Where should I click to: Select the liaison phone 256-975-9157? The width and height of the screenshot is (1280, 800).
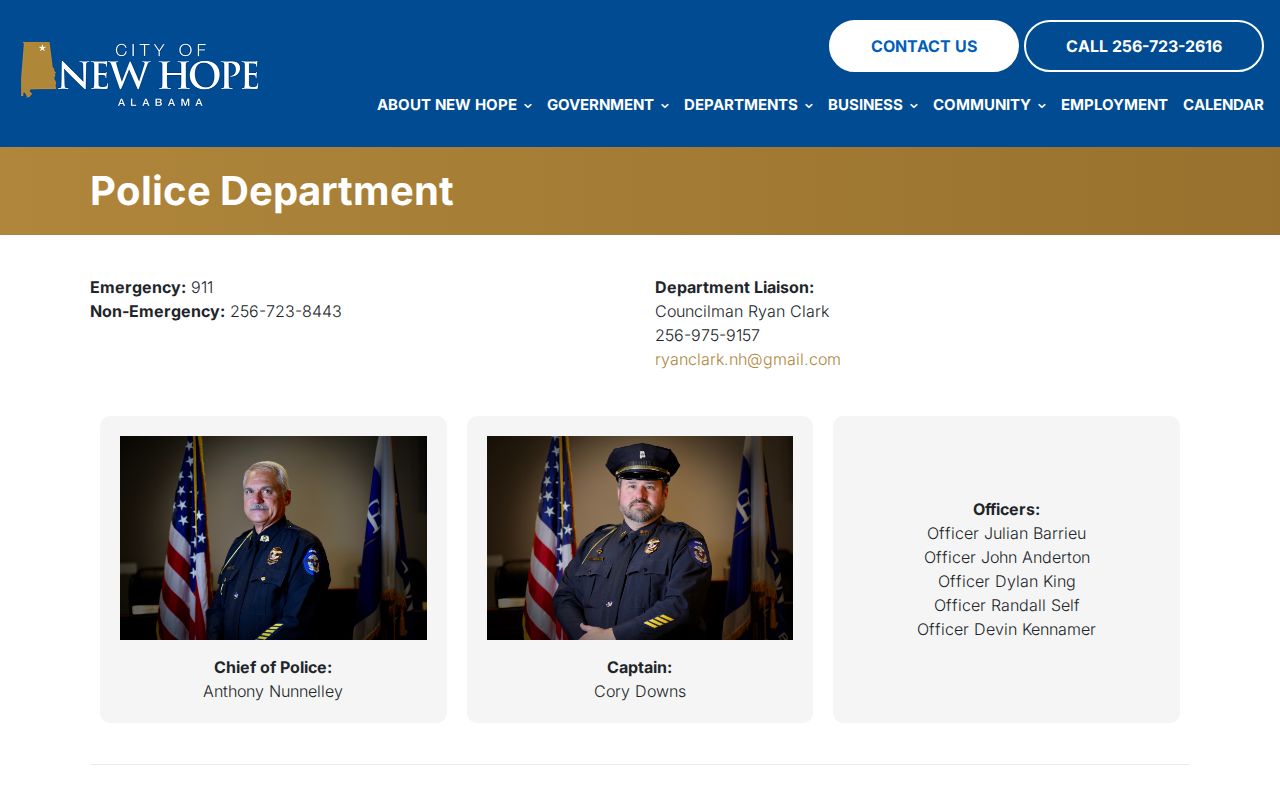pyautogui.click(x=707, y=336)
